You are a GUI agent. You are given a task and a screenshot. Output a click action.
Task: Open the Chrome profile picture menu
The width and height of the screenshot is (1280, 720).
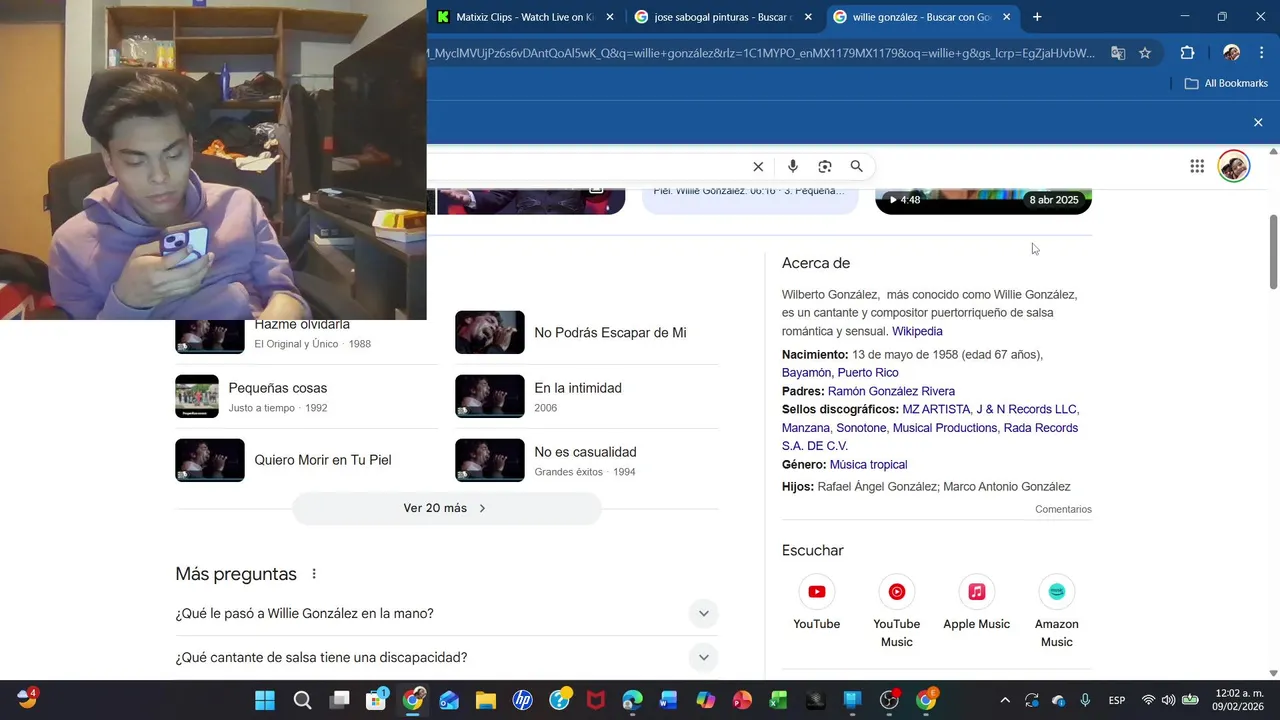click(1232, 53)
